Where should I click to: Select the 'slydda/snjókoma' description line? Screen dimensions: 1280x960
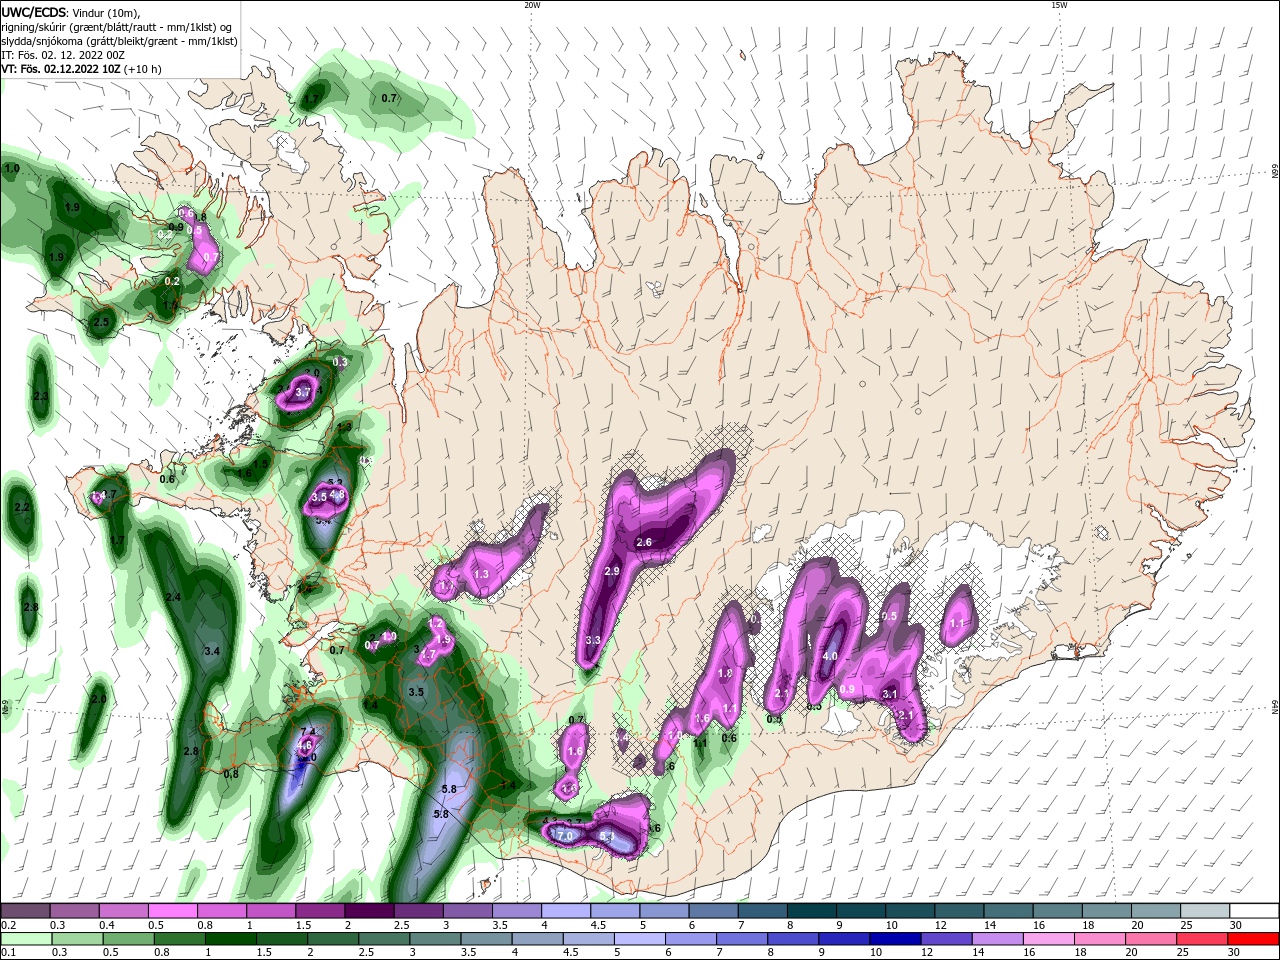tap(119, 41)
